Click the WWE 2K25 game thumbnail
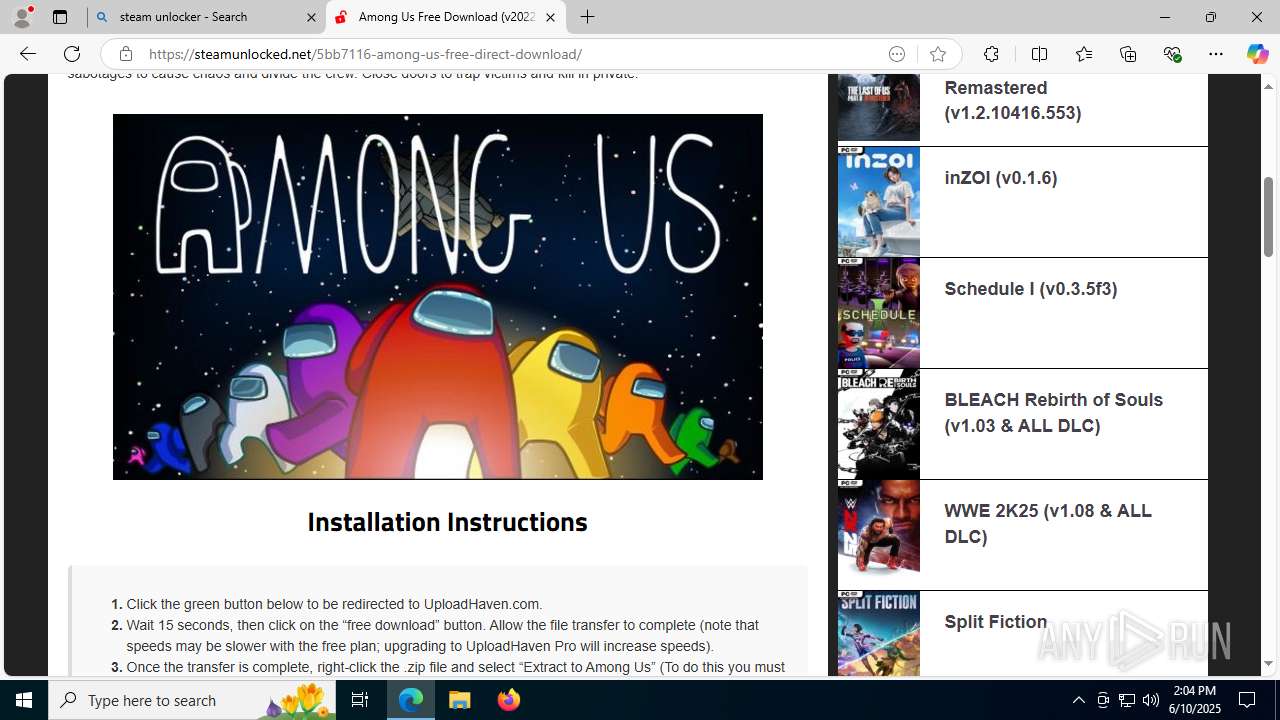 pos(879,535)
